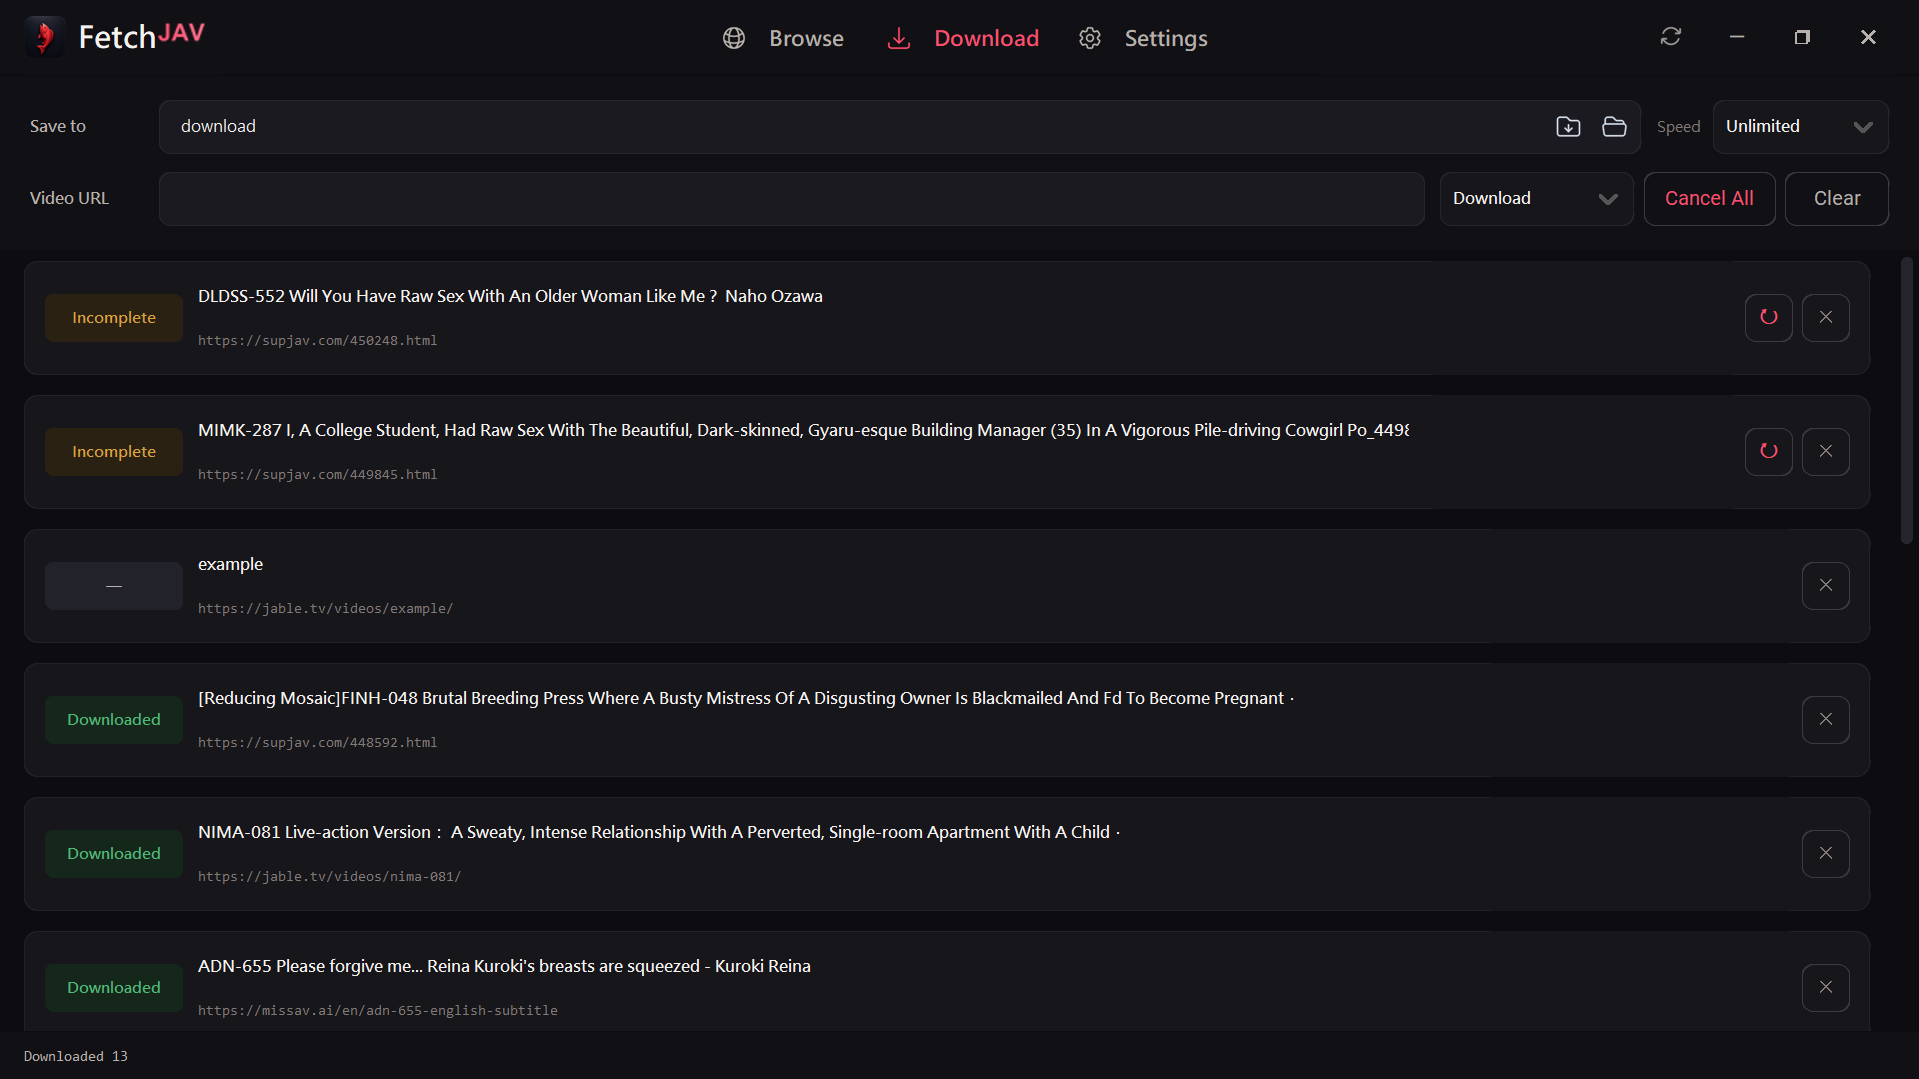
Task: Switch to the Download tab
Action: (986, 38)
